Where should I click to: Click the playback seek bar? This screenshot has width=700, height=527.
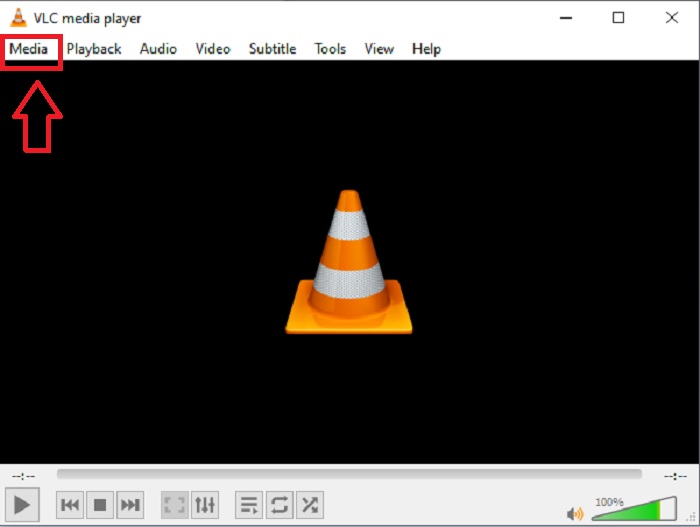[349, 474]
